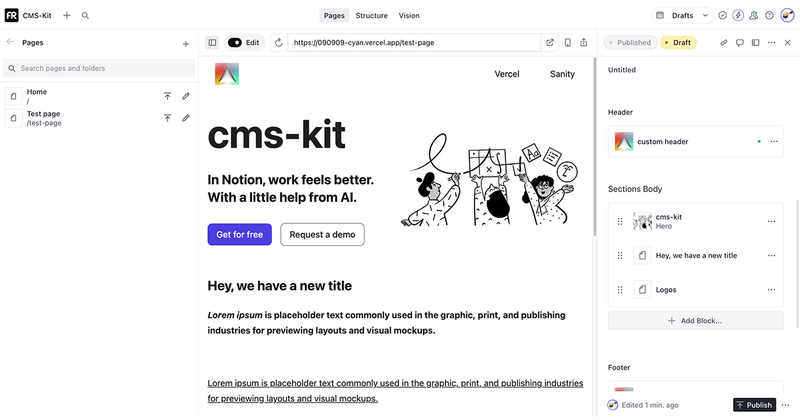Switch to the Structure tab
The height and width of the screenshot is (420, 800).
coord(371,15)
